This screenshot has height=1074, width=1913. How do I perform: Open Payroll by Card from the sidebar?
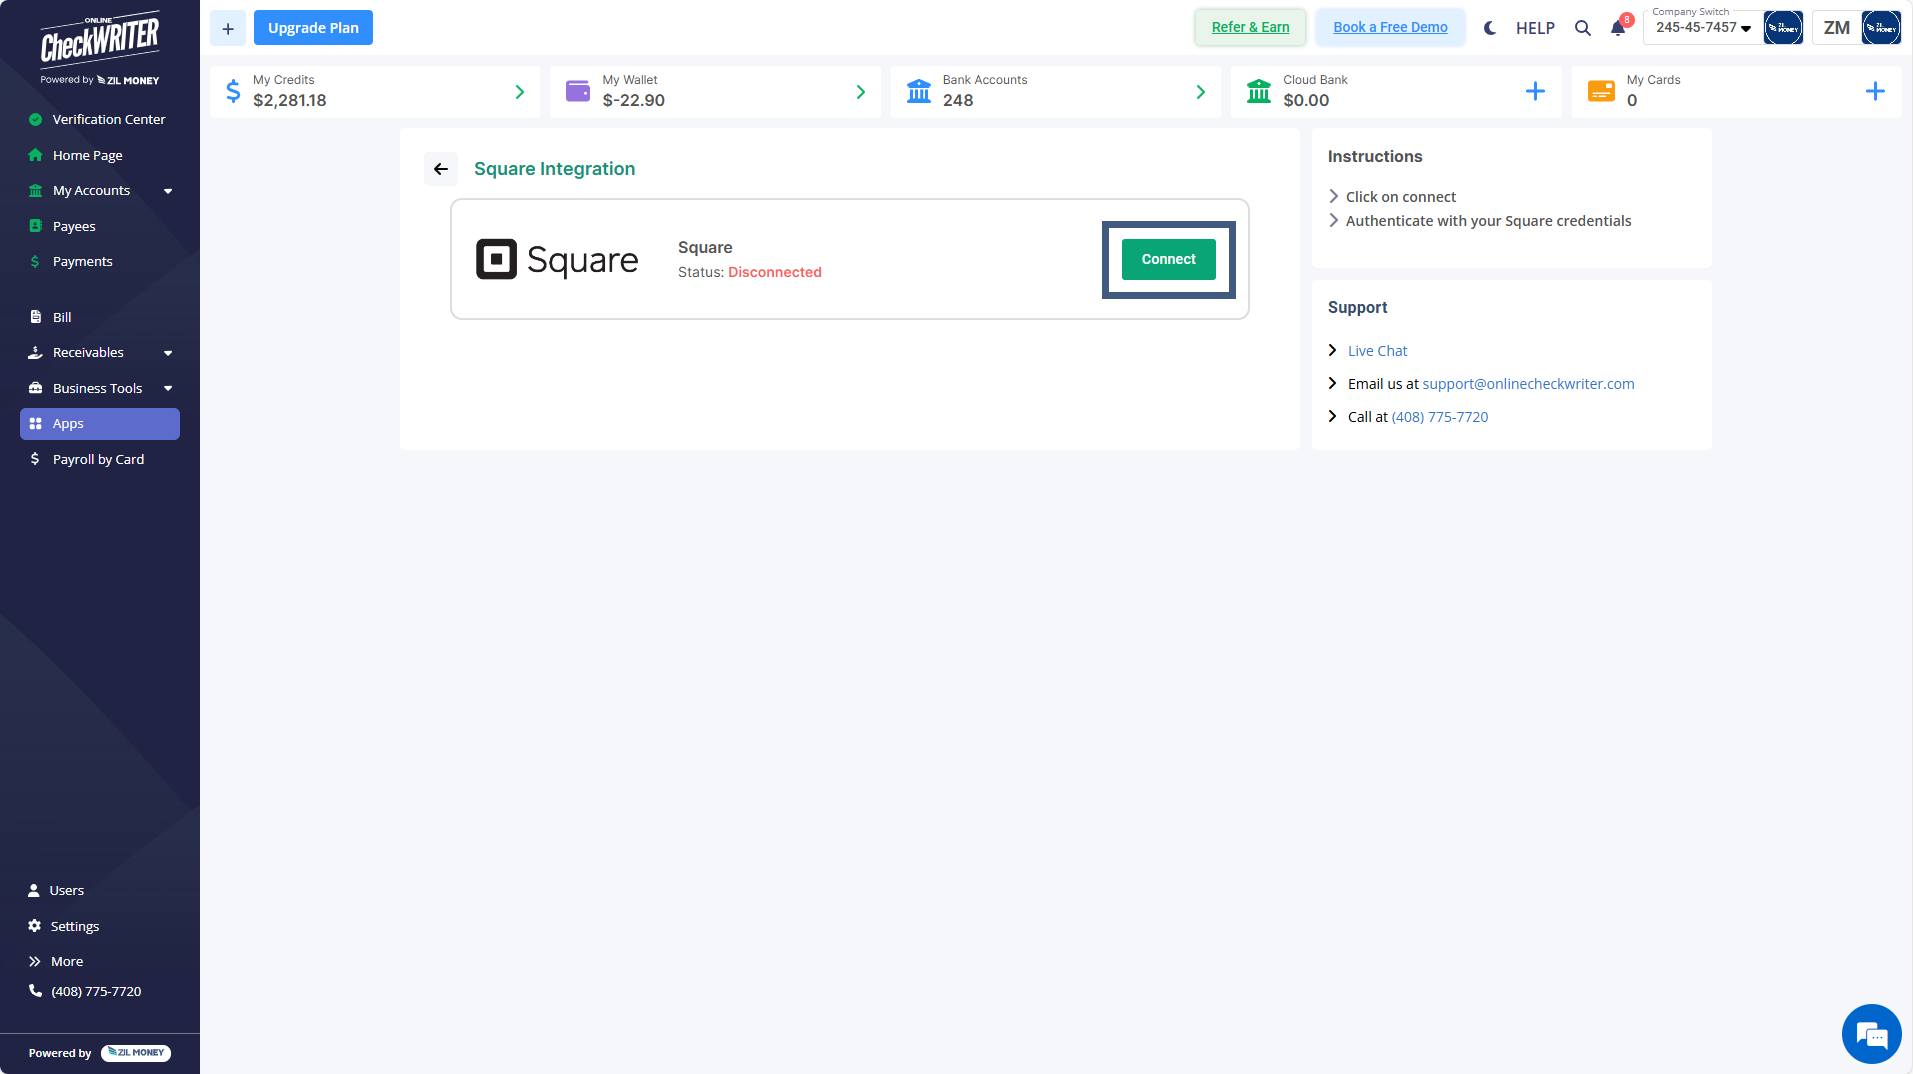point(98,459)
